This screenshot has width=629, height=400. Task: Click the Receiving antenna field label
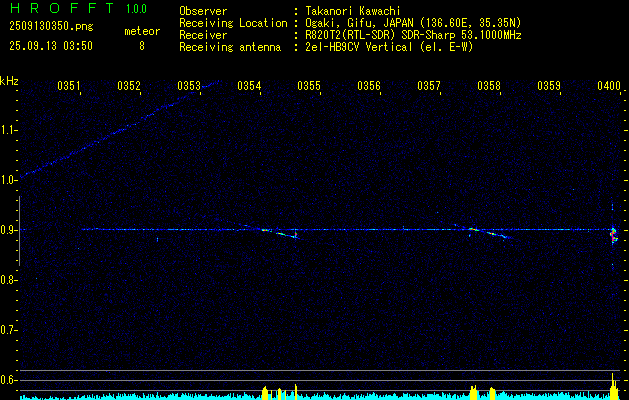230,47
